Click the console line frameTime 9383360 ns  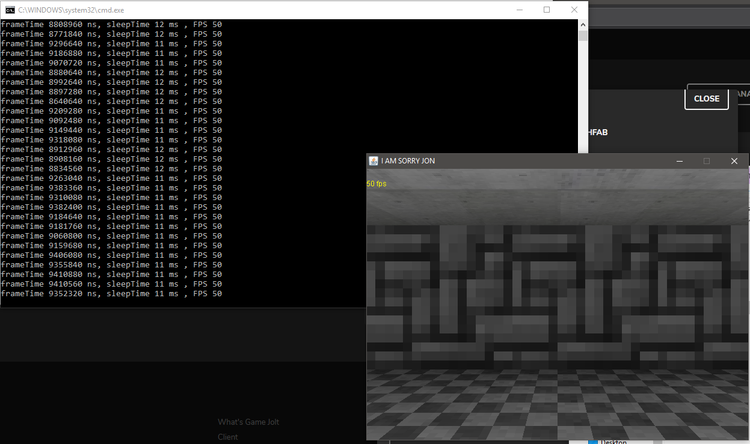(x=111, y=188)
